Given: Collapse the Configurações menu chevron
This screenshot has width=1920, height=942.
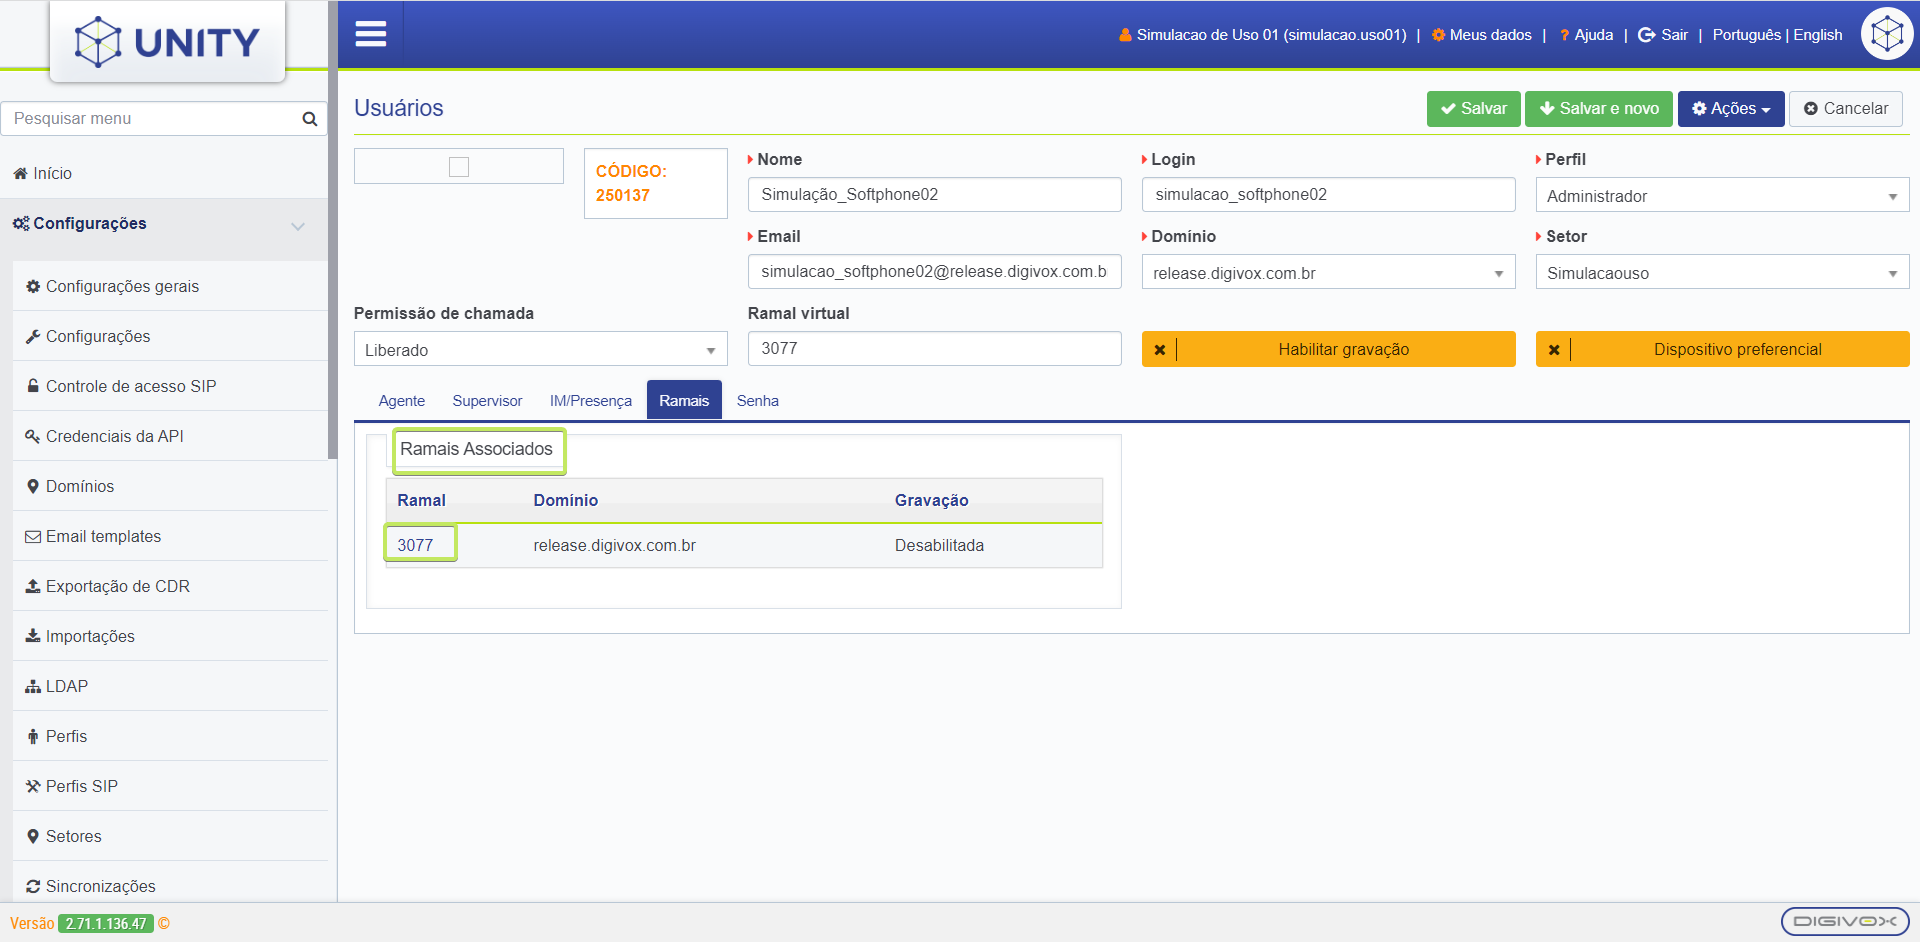Looking at the screenshot, I should (297, 227).
